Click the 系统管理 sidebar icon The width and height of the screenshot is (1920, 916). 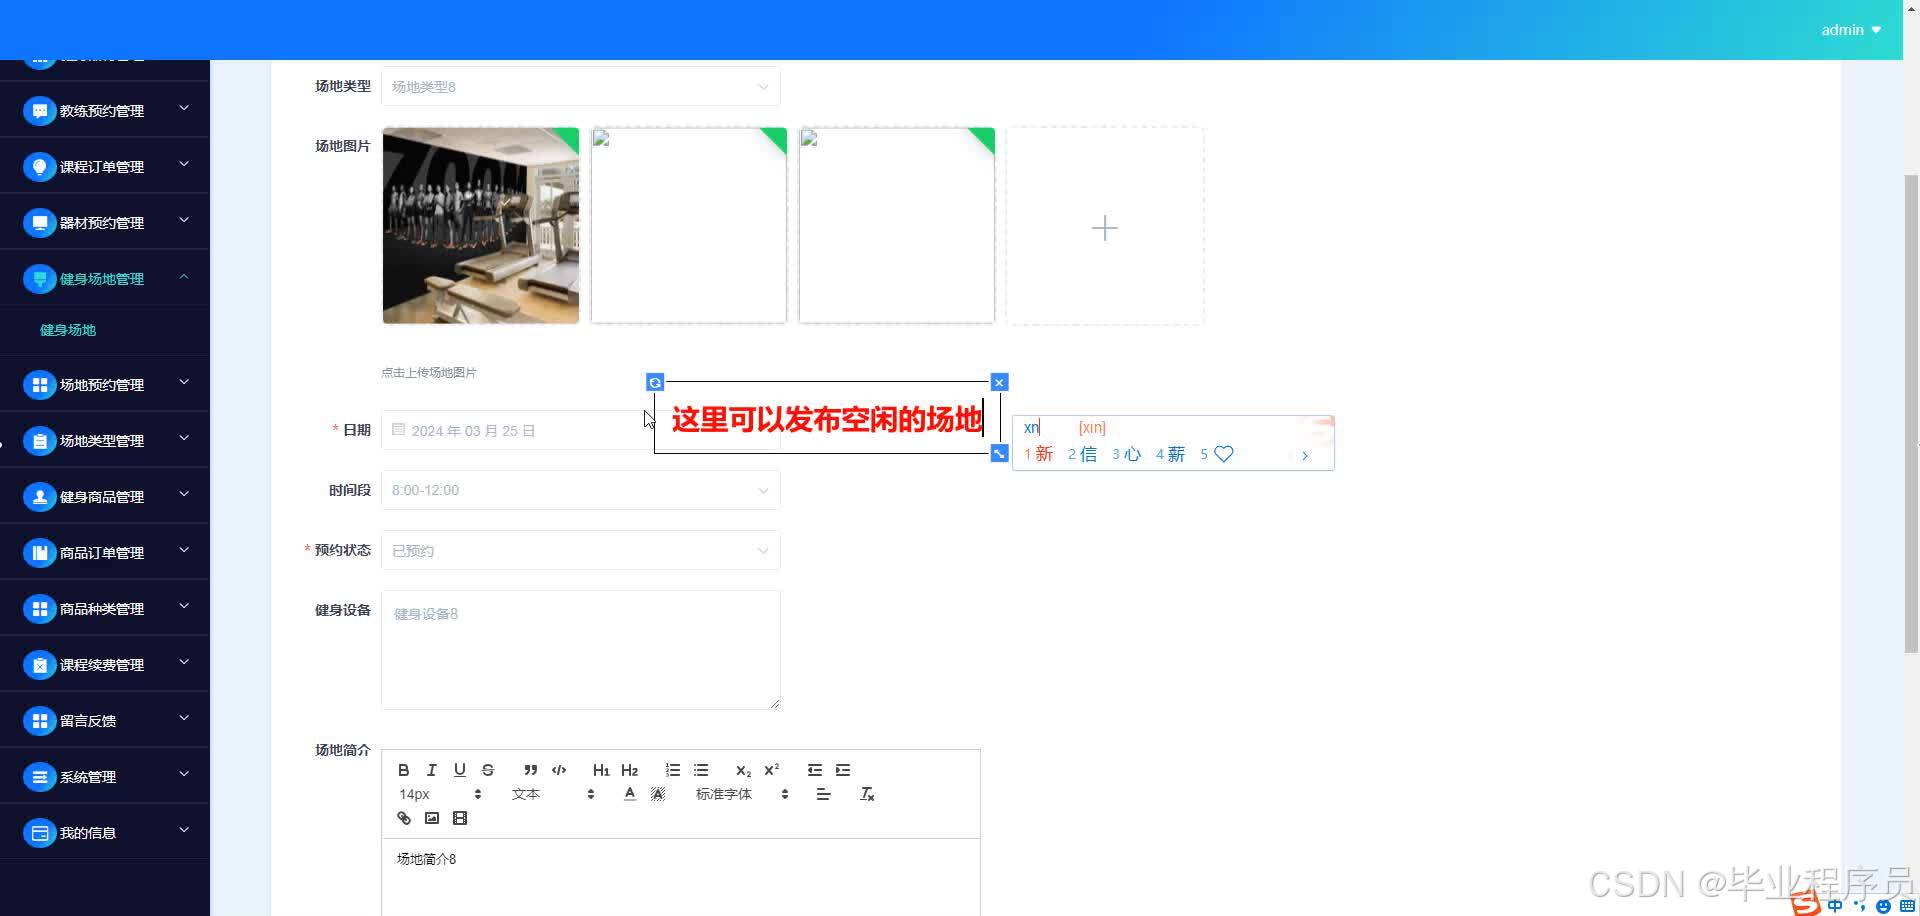click(x=39, y=777)
